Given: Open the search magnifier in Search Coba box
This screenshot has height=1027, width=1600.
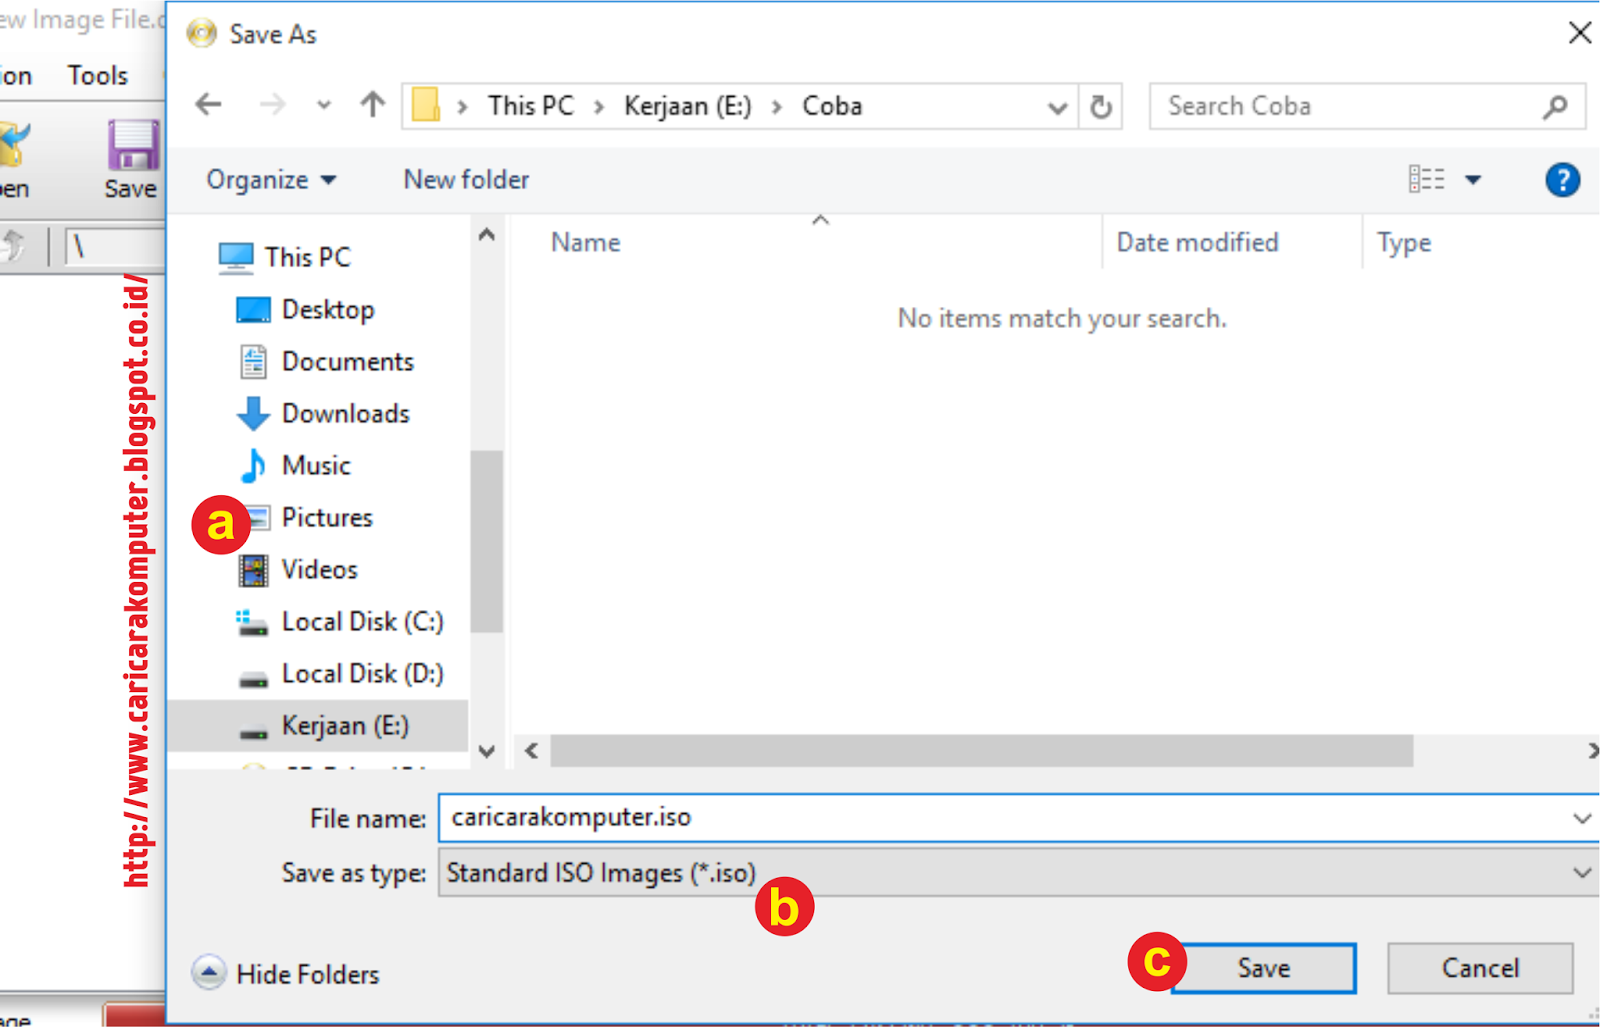Looking at the screenshot, I should [x=1557, y=106].
